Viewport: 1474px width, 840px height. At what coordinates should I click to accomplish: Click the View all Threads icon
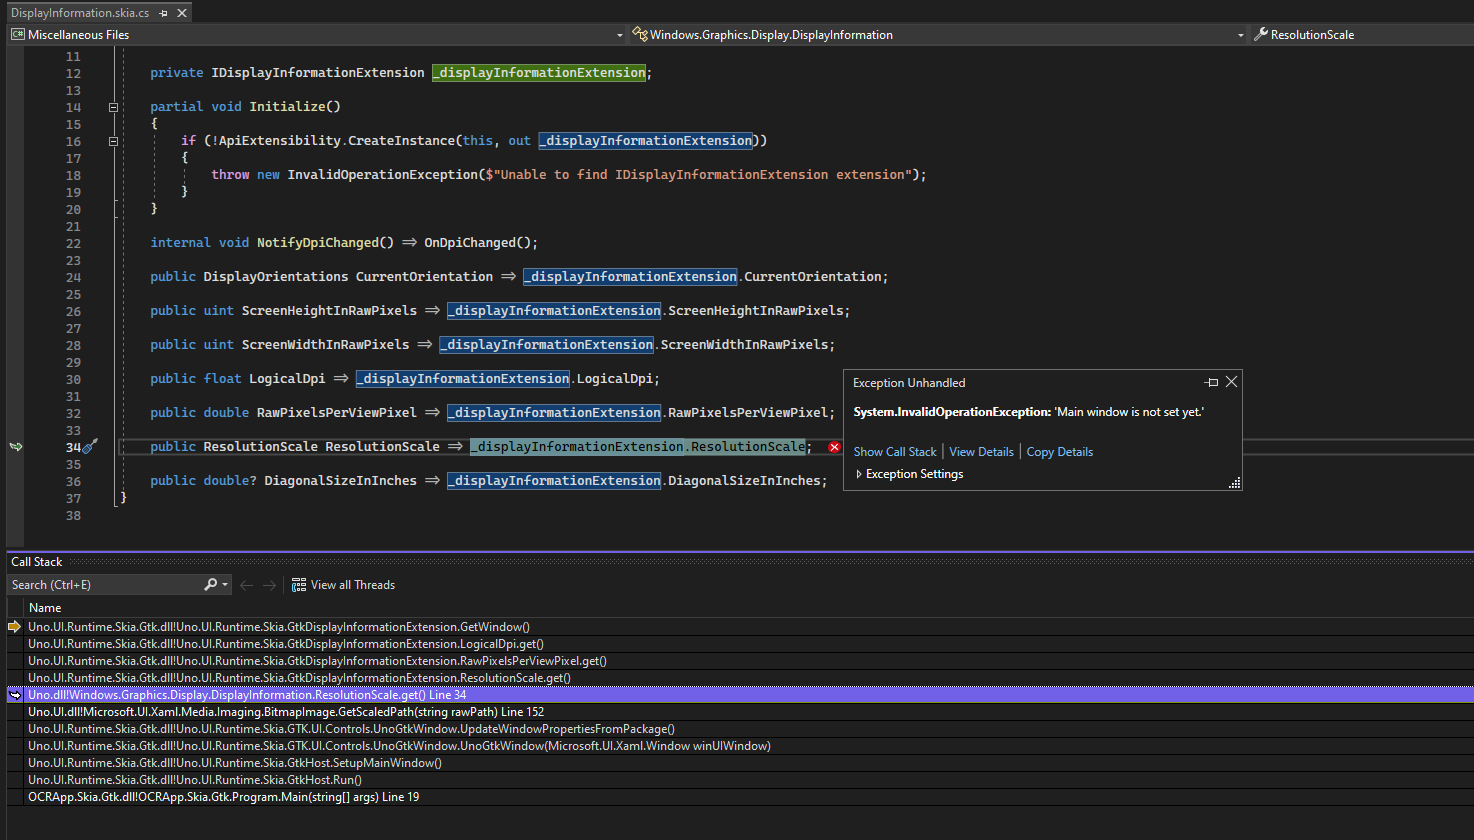[x=298, y=584]
